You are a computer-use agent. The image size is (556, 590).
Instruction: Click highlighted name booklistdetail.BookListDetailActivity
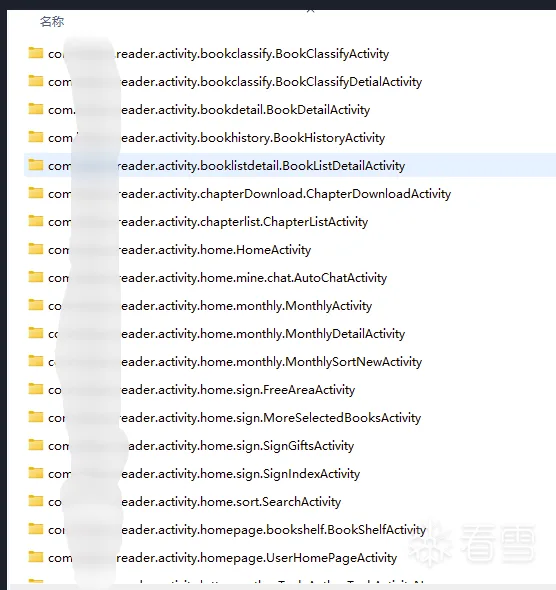[226, 166]
